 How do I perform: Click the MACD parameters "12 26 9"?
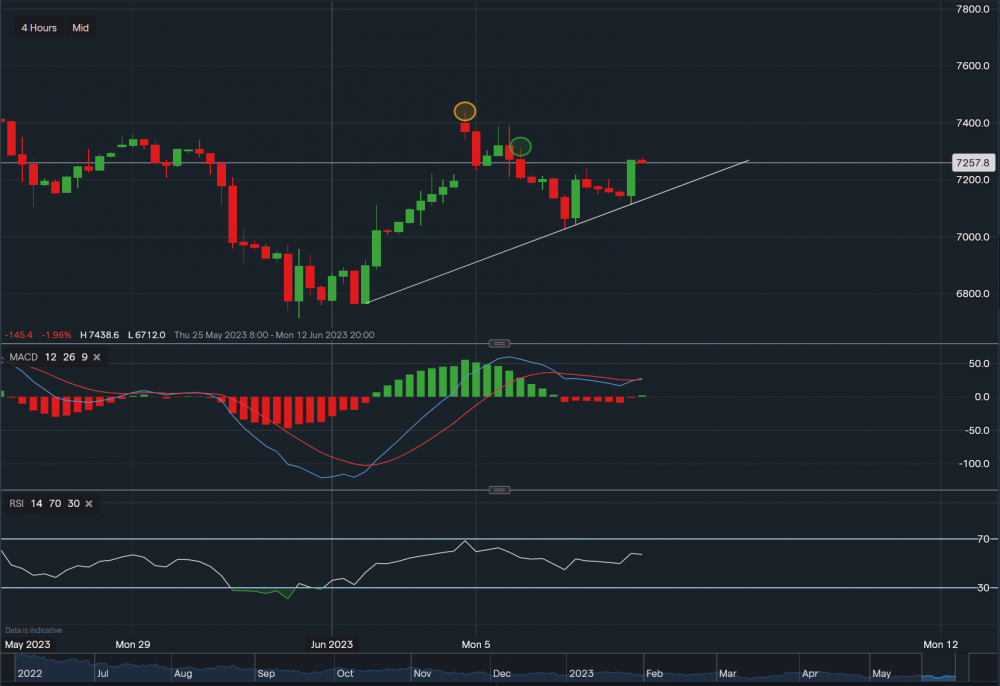[68, 357]
